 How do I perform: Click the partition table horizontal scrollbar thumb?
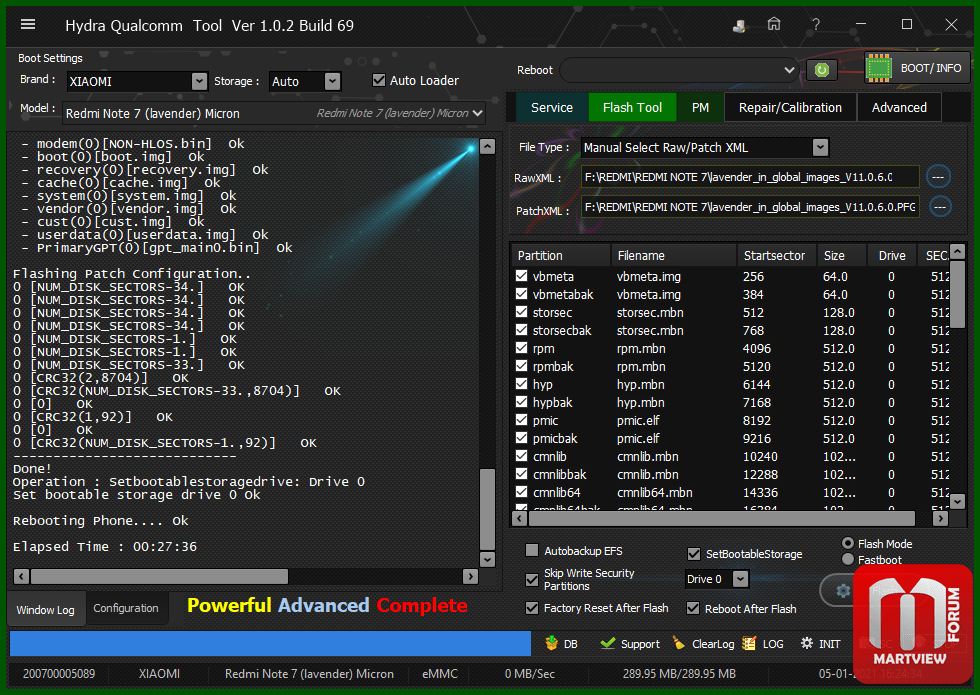point(722,518)
